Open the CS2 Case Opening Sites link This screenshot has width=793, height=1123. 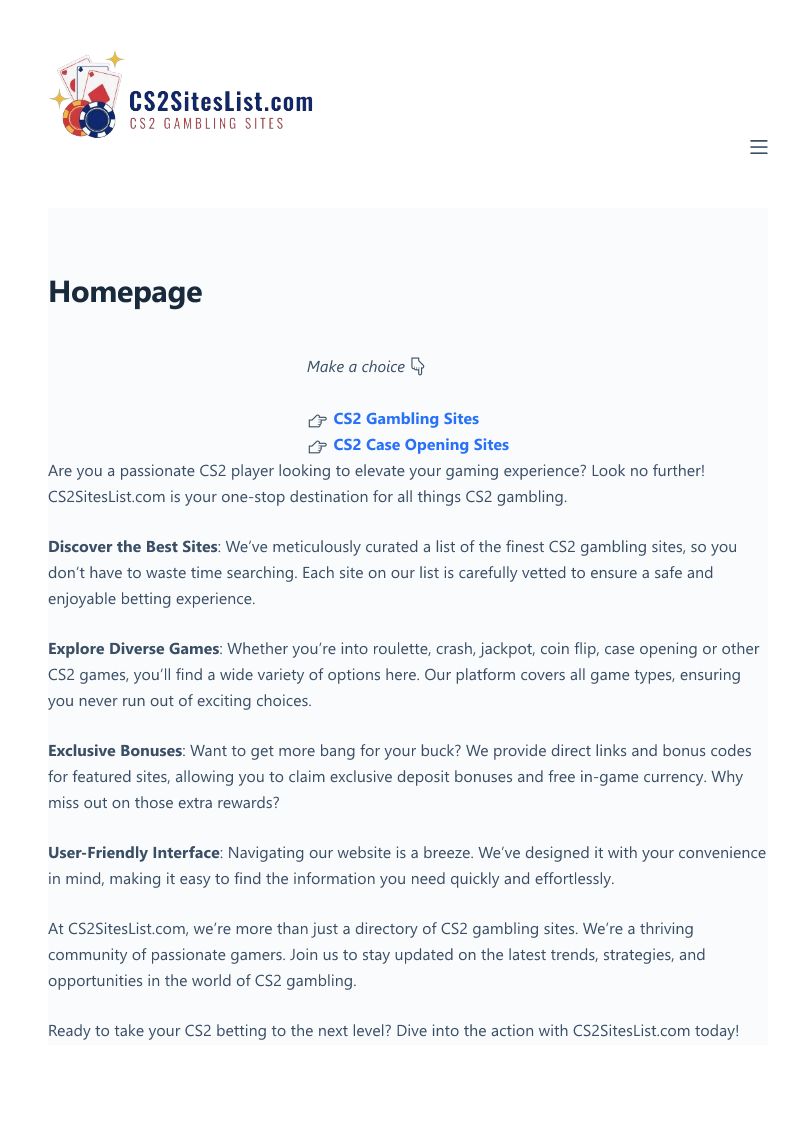(x=421, y=445)
